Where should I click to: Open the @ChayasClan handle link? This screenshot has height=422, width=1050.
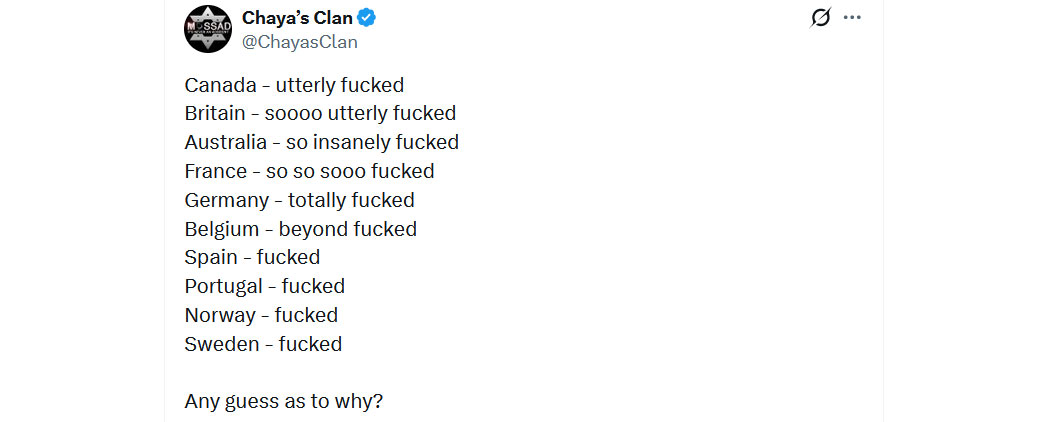coord(300,42)
